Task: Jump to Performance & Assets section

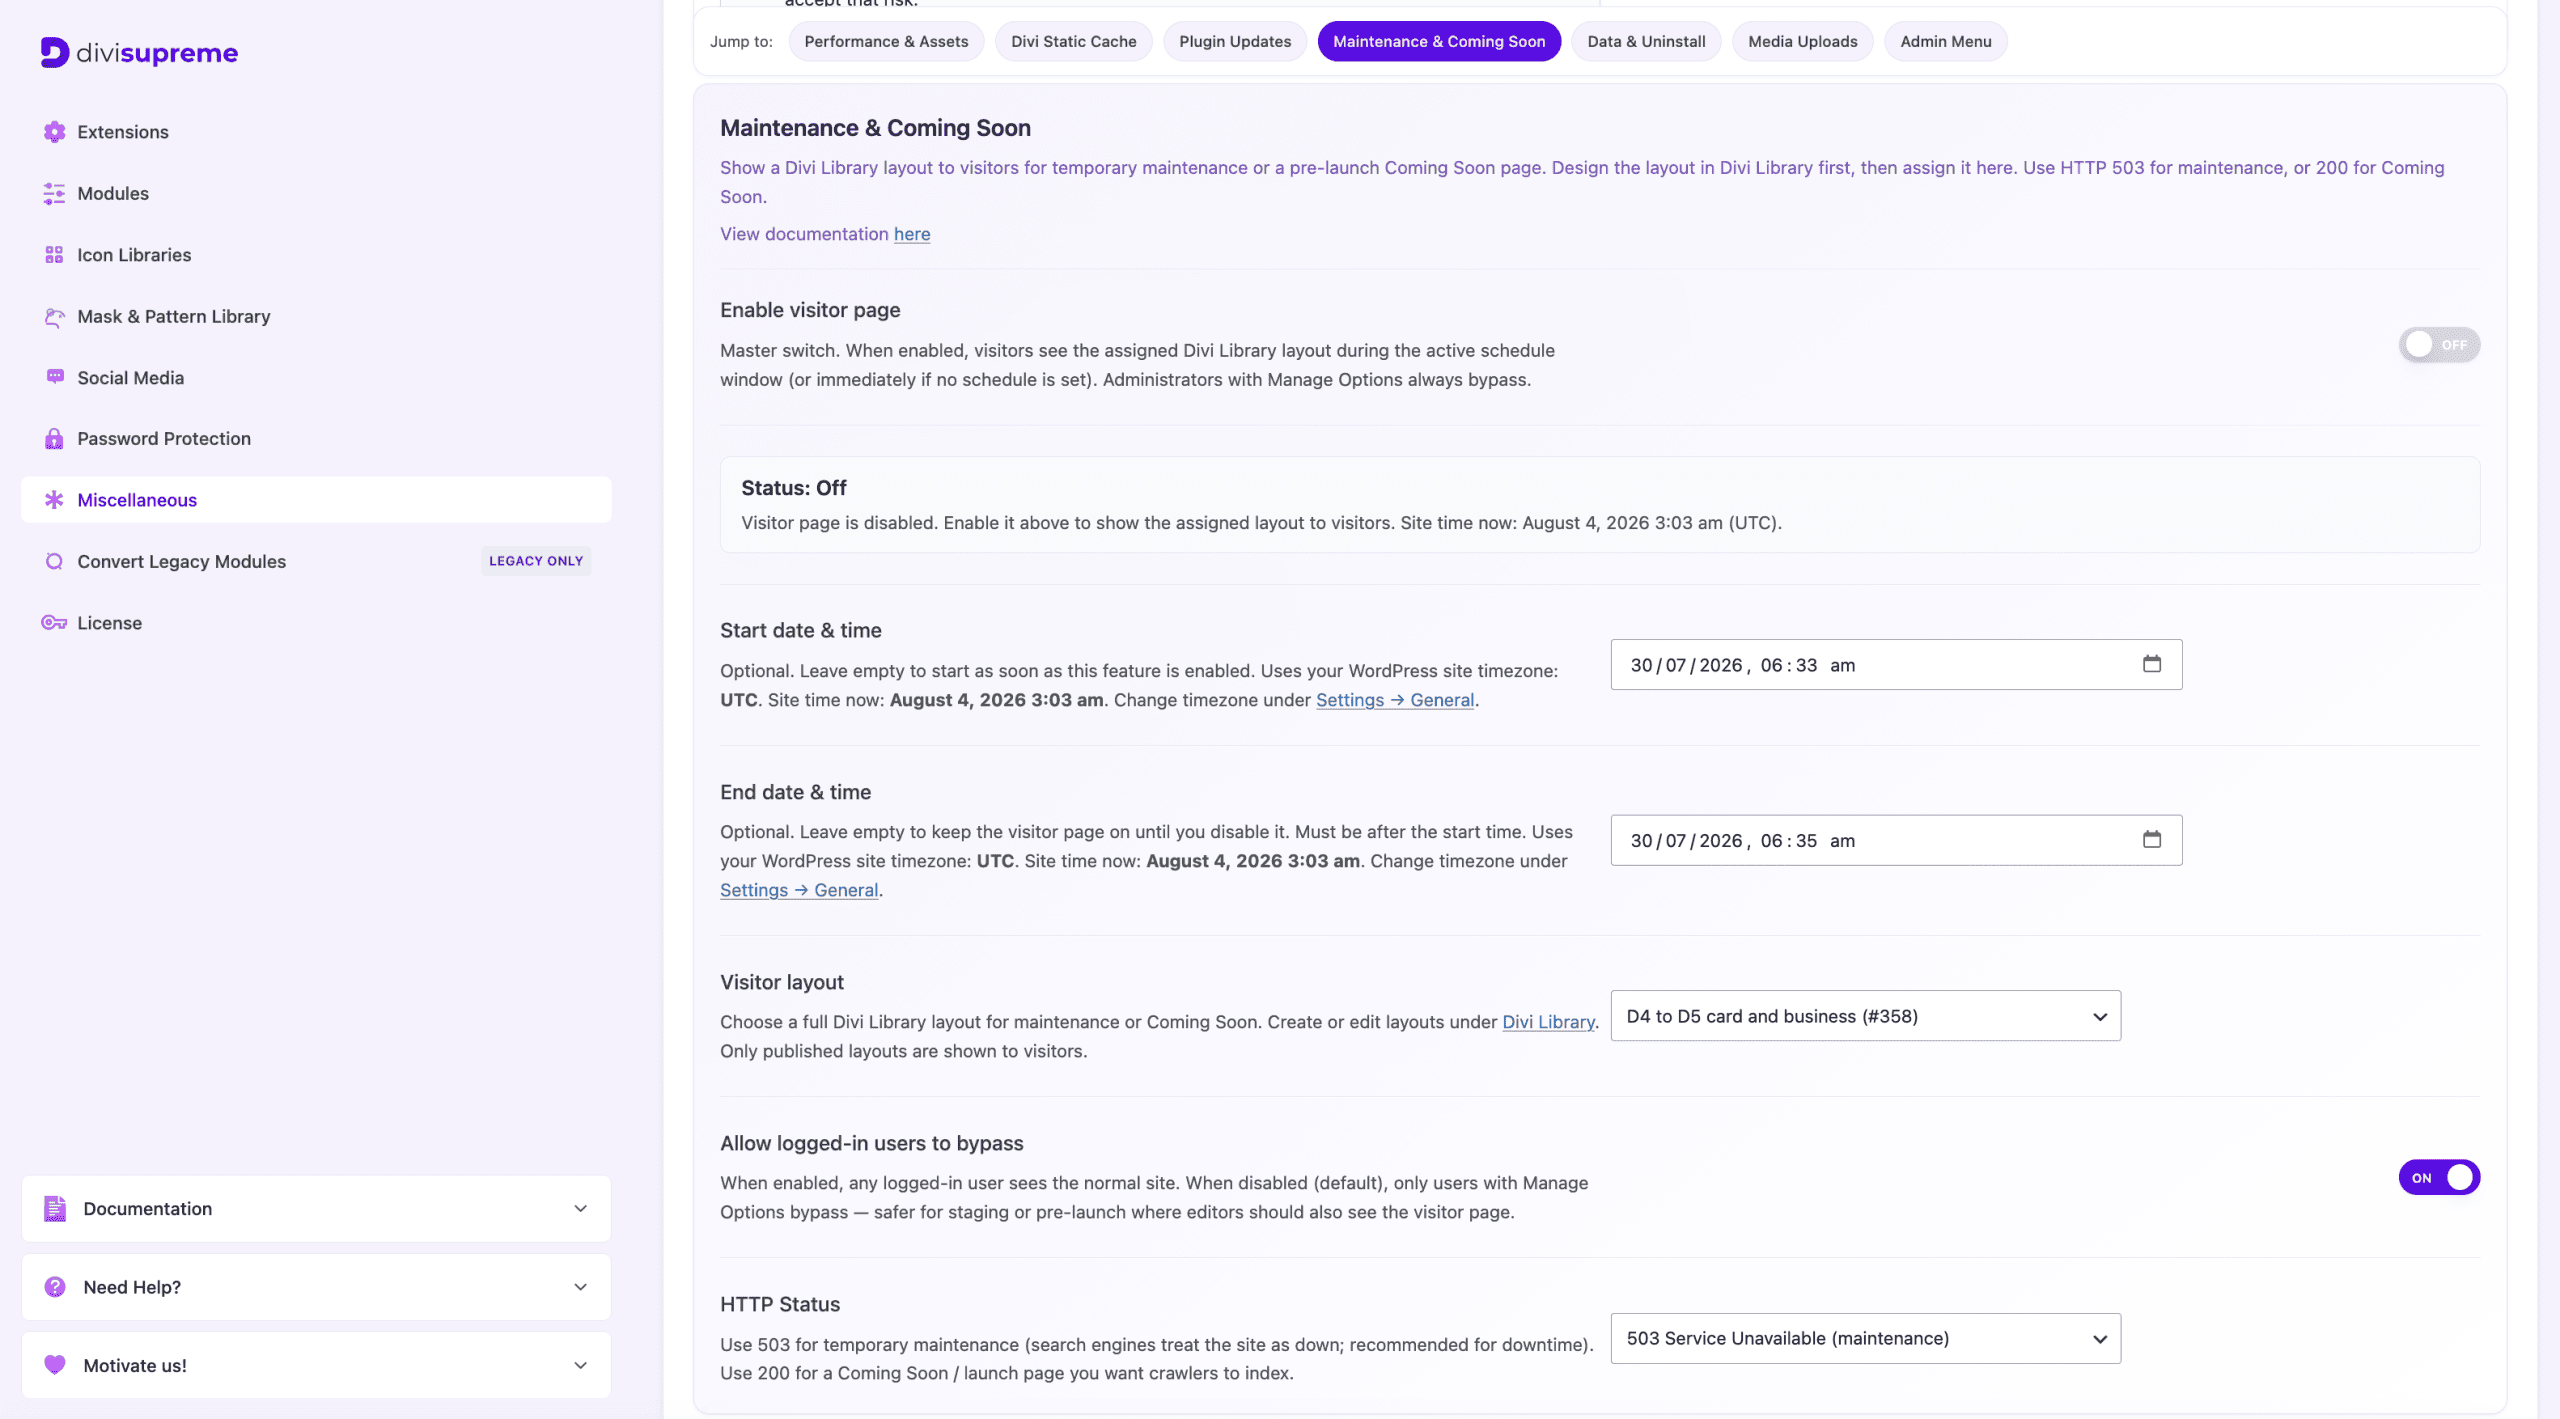Action: (x=886, y=41)
